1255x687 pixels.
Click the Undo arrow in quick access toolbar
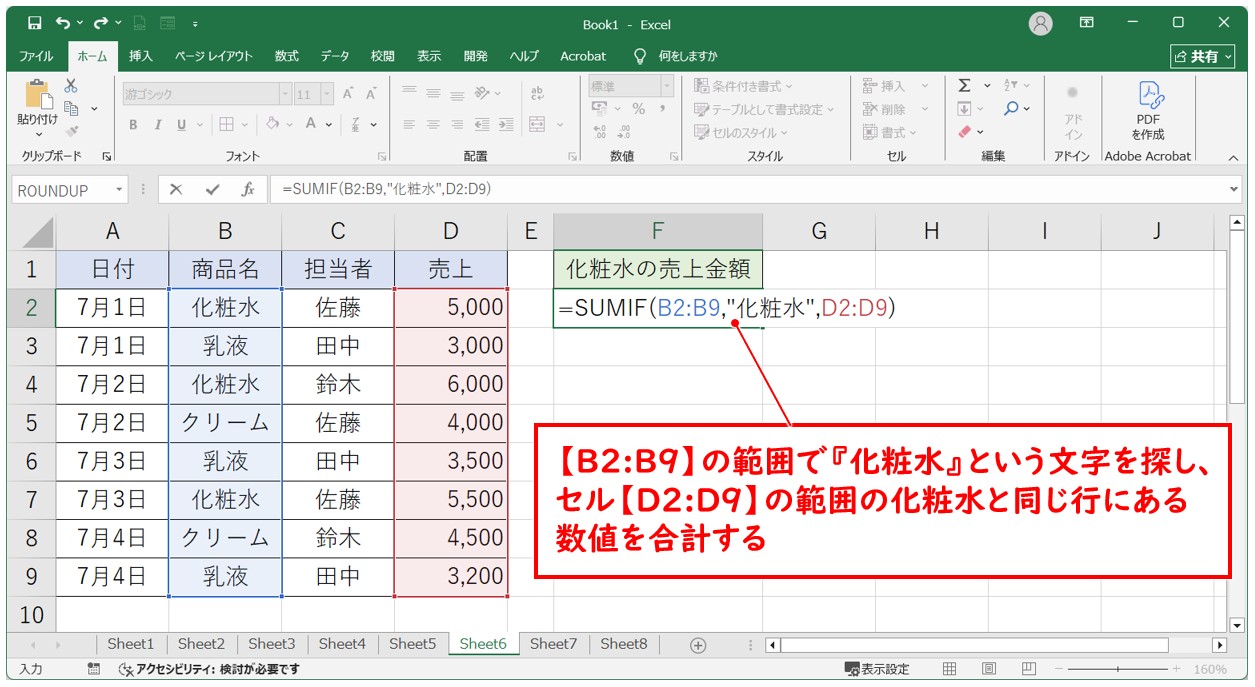pos(64,23)
